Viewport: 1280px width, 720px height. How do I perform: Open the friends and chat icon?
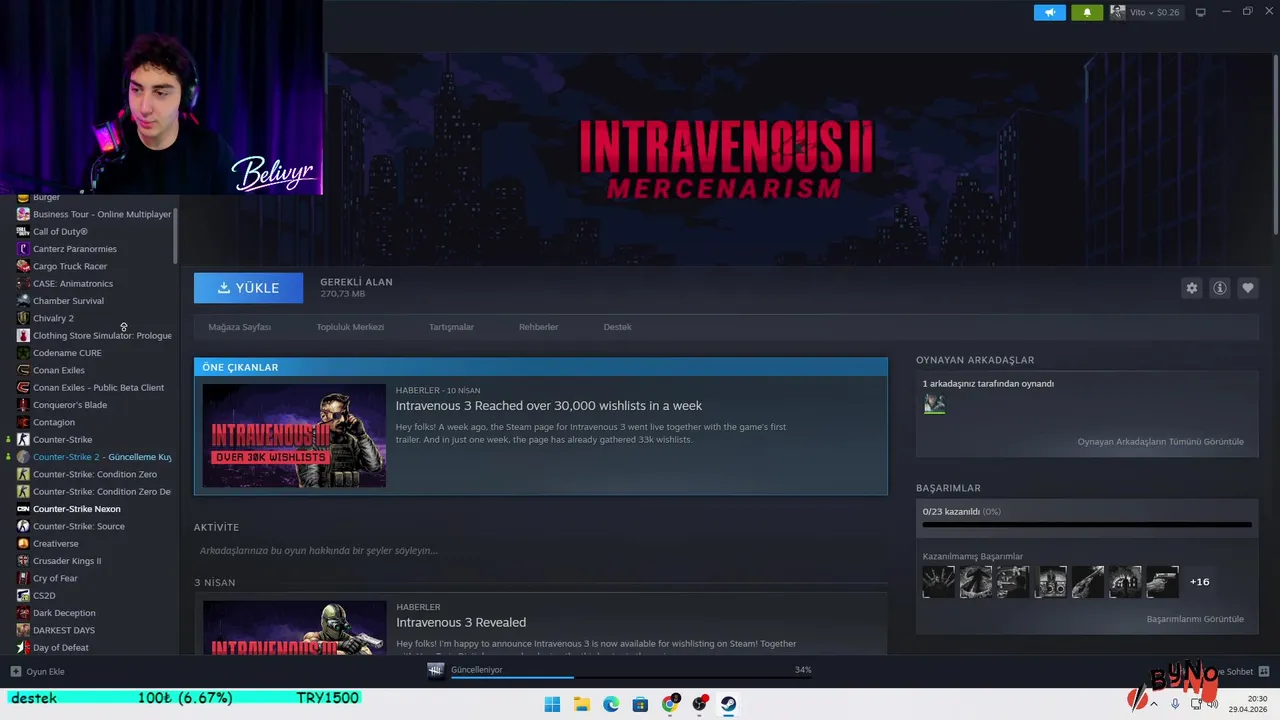(1263, 672)
